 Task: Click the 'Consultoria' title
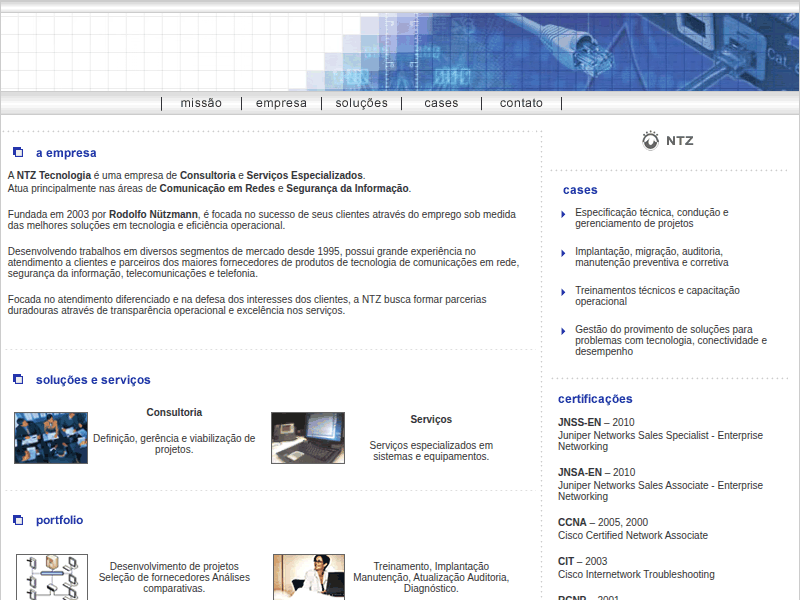pyautogui.click(x=174, y=412)
